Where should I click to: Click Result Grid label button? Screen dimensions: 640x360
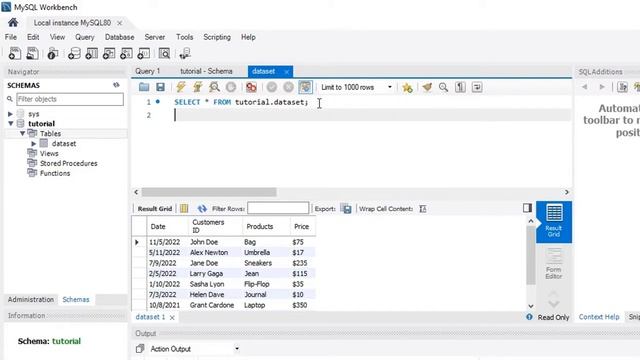(155, 209)
